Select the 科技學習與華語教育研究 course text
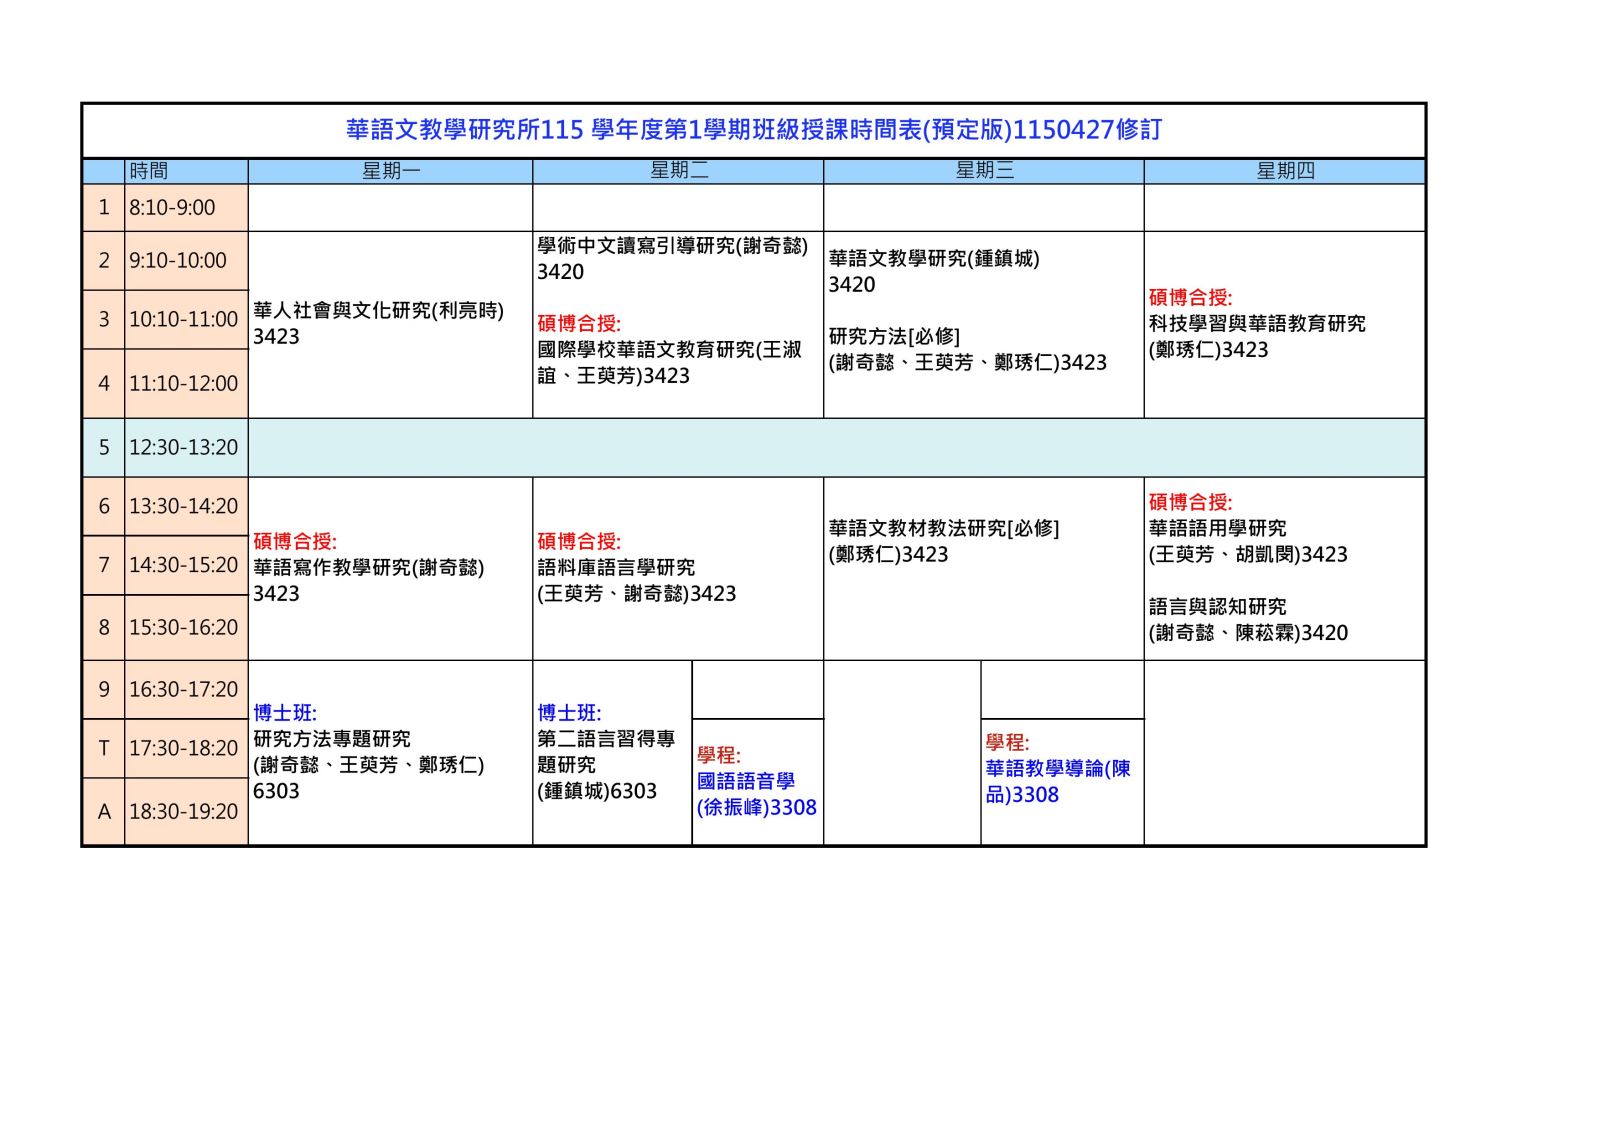This screenshot has width=1600, height=1131. click(1256, 324)
